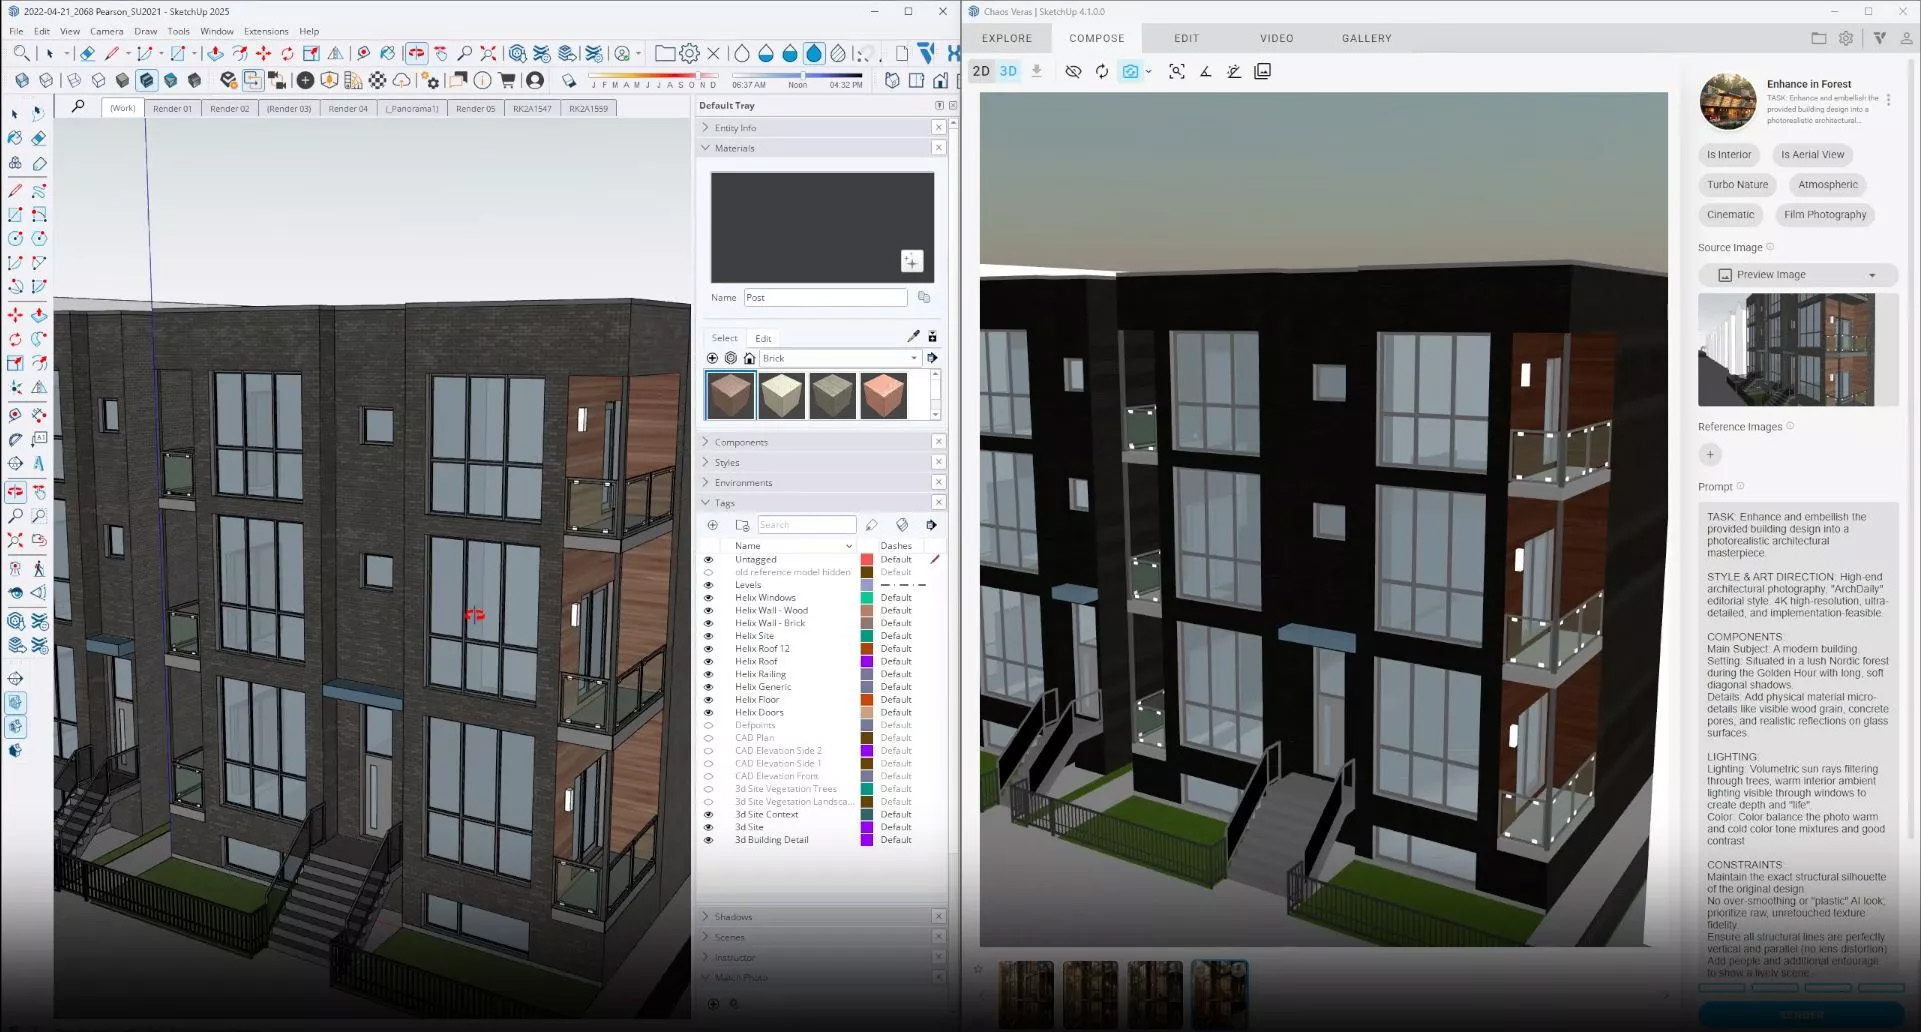This screenshot has width=1921, height=1032.
Task: Choose the Move tool in the left palette
Action: 15,315
